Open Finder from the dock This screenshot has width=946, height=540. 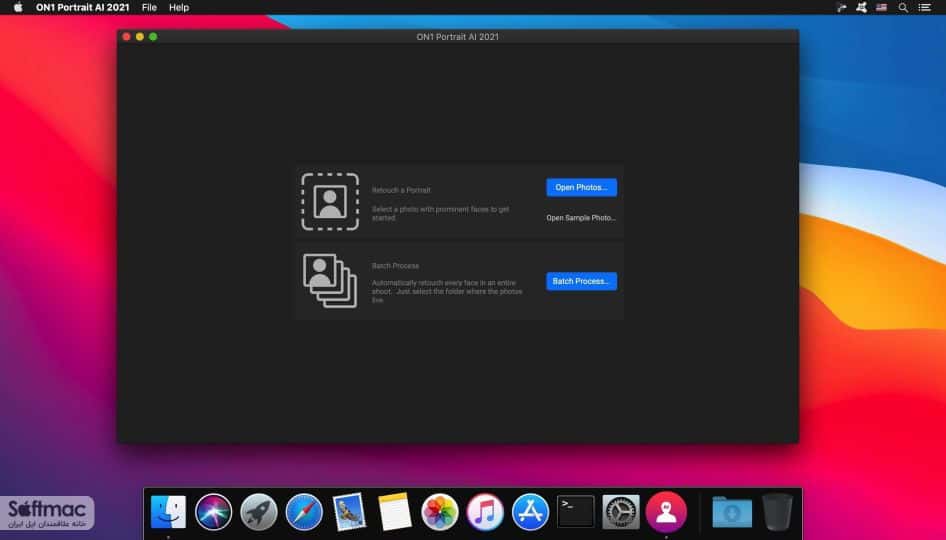pos(168,512)
